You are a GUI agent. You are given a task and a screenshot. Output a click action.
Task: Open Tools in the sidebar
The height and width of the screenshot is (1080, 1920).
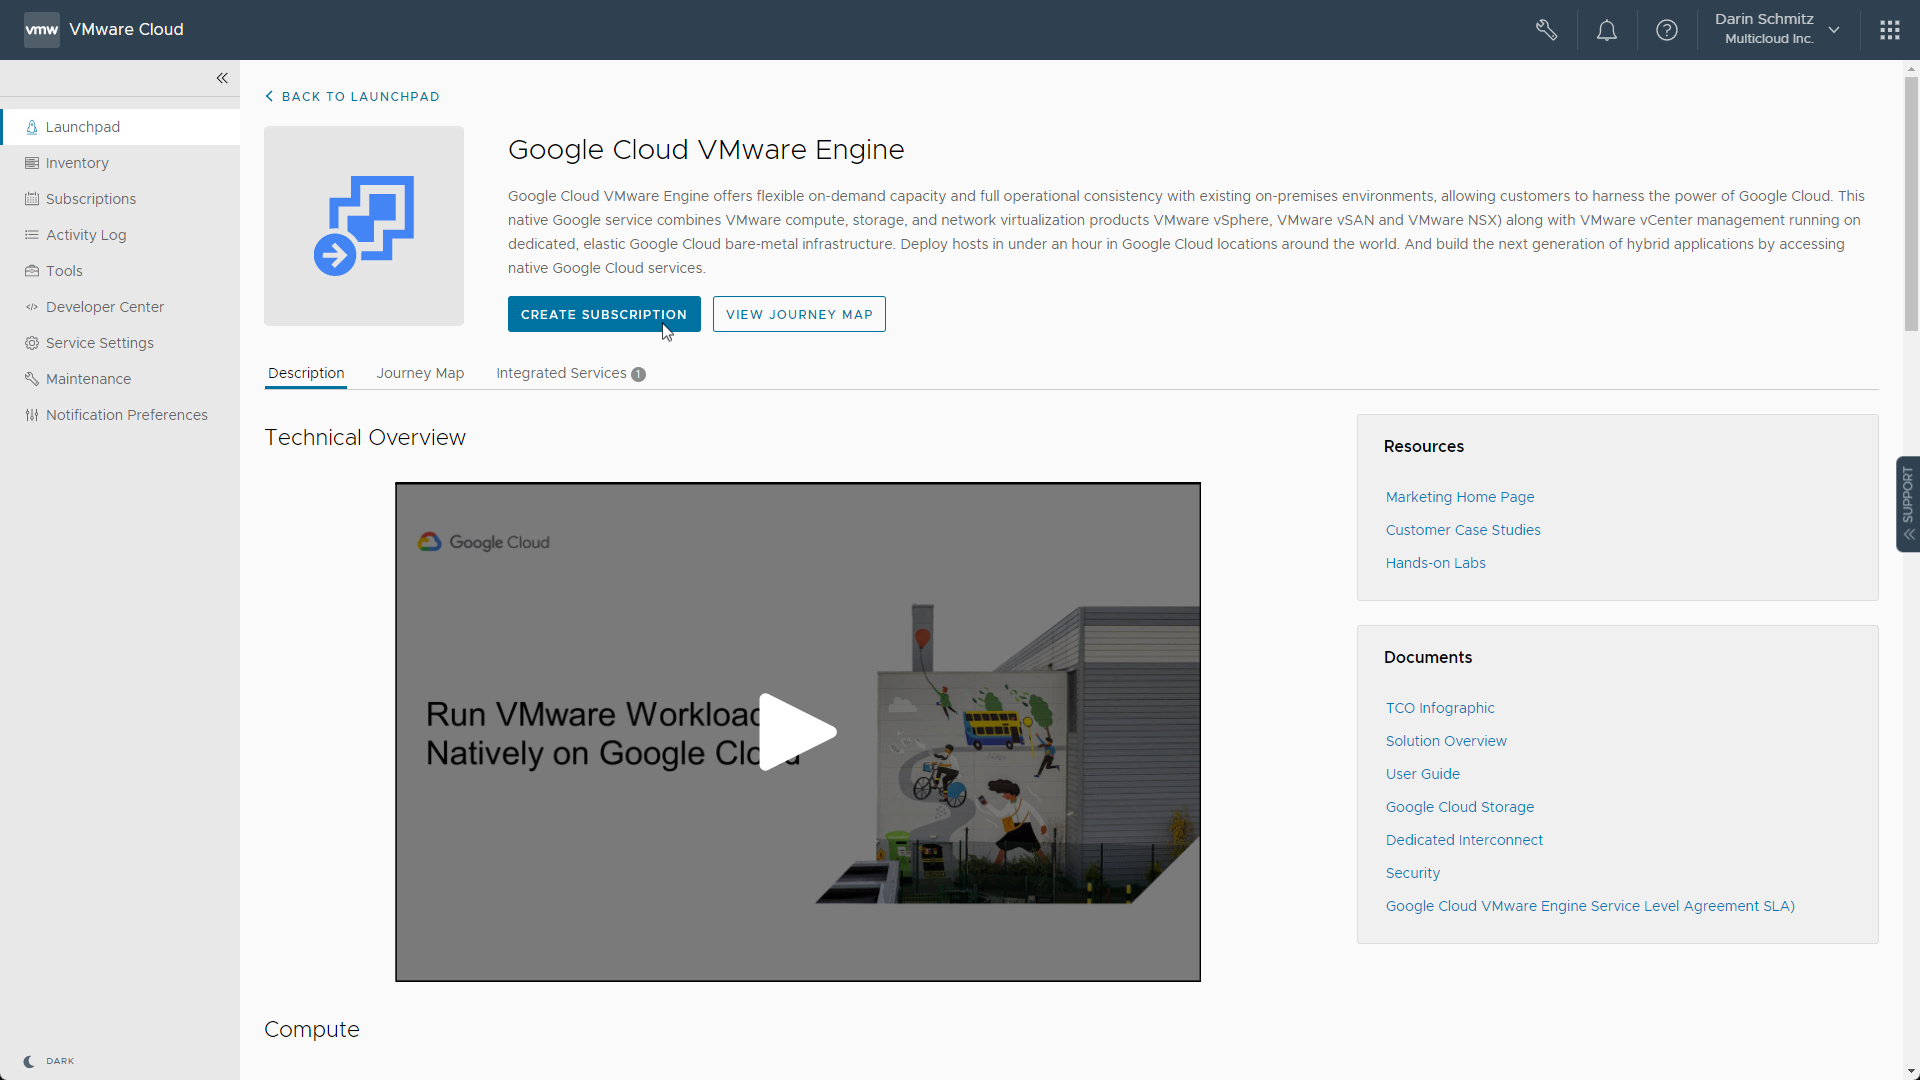coord(120,271)
